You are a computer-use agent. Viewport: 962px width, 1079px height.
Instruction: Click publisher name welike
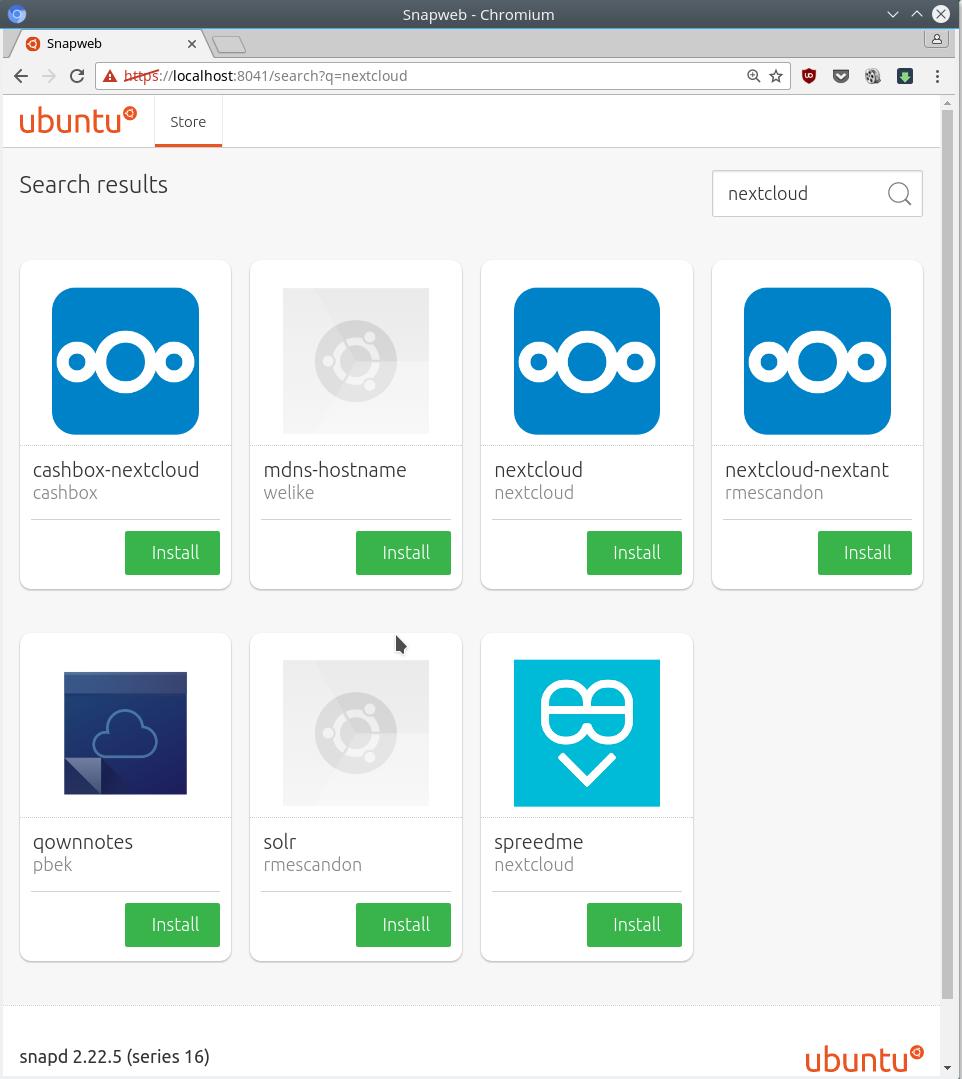(x=289, y=493)
